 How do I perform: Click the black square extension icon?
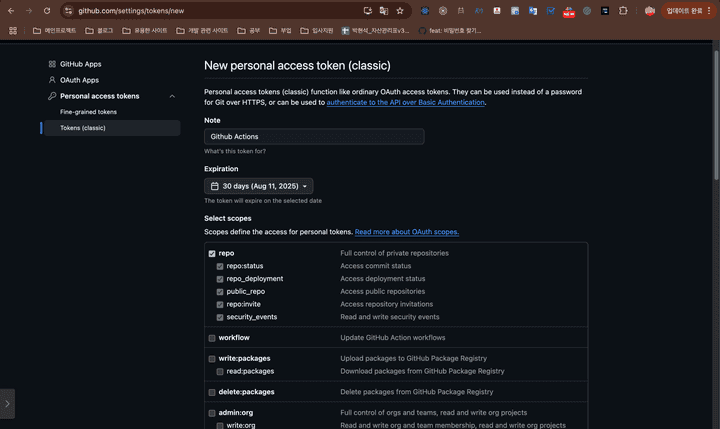tap(605, 11)
